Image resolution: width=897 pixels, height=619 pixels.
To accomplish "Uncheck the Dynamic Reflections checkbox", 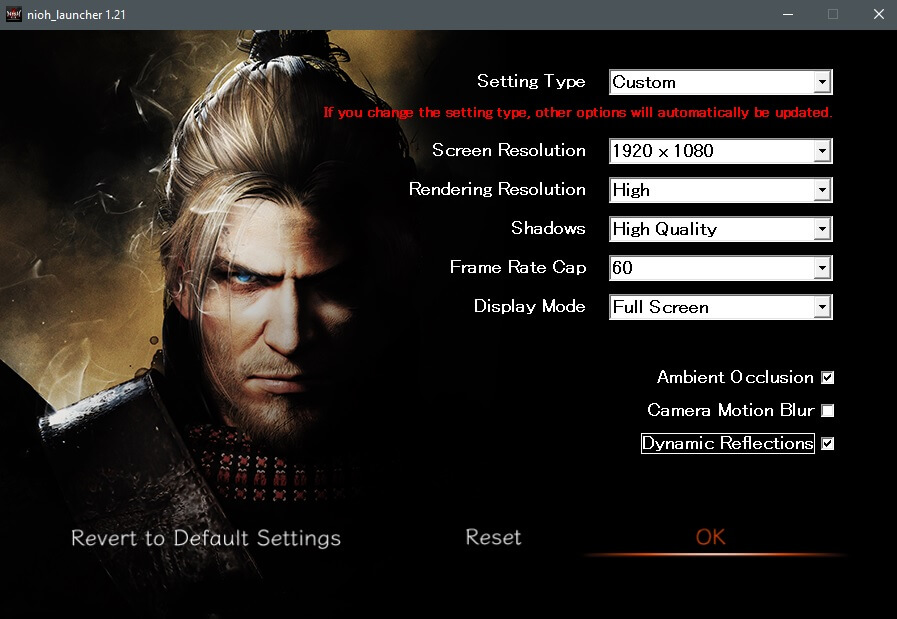I will (x=827, y=444).
